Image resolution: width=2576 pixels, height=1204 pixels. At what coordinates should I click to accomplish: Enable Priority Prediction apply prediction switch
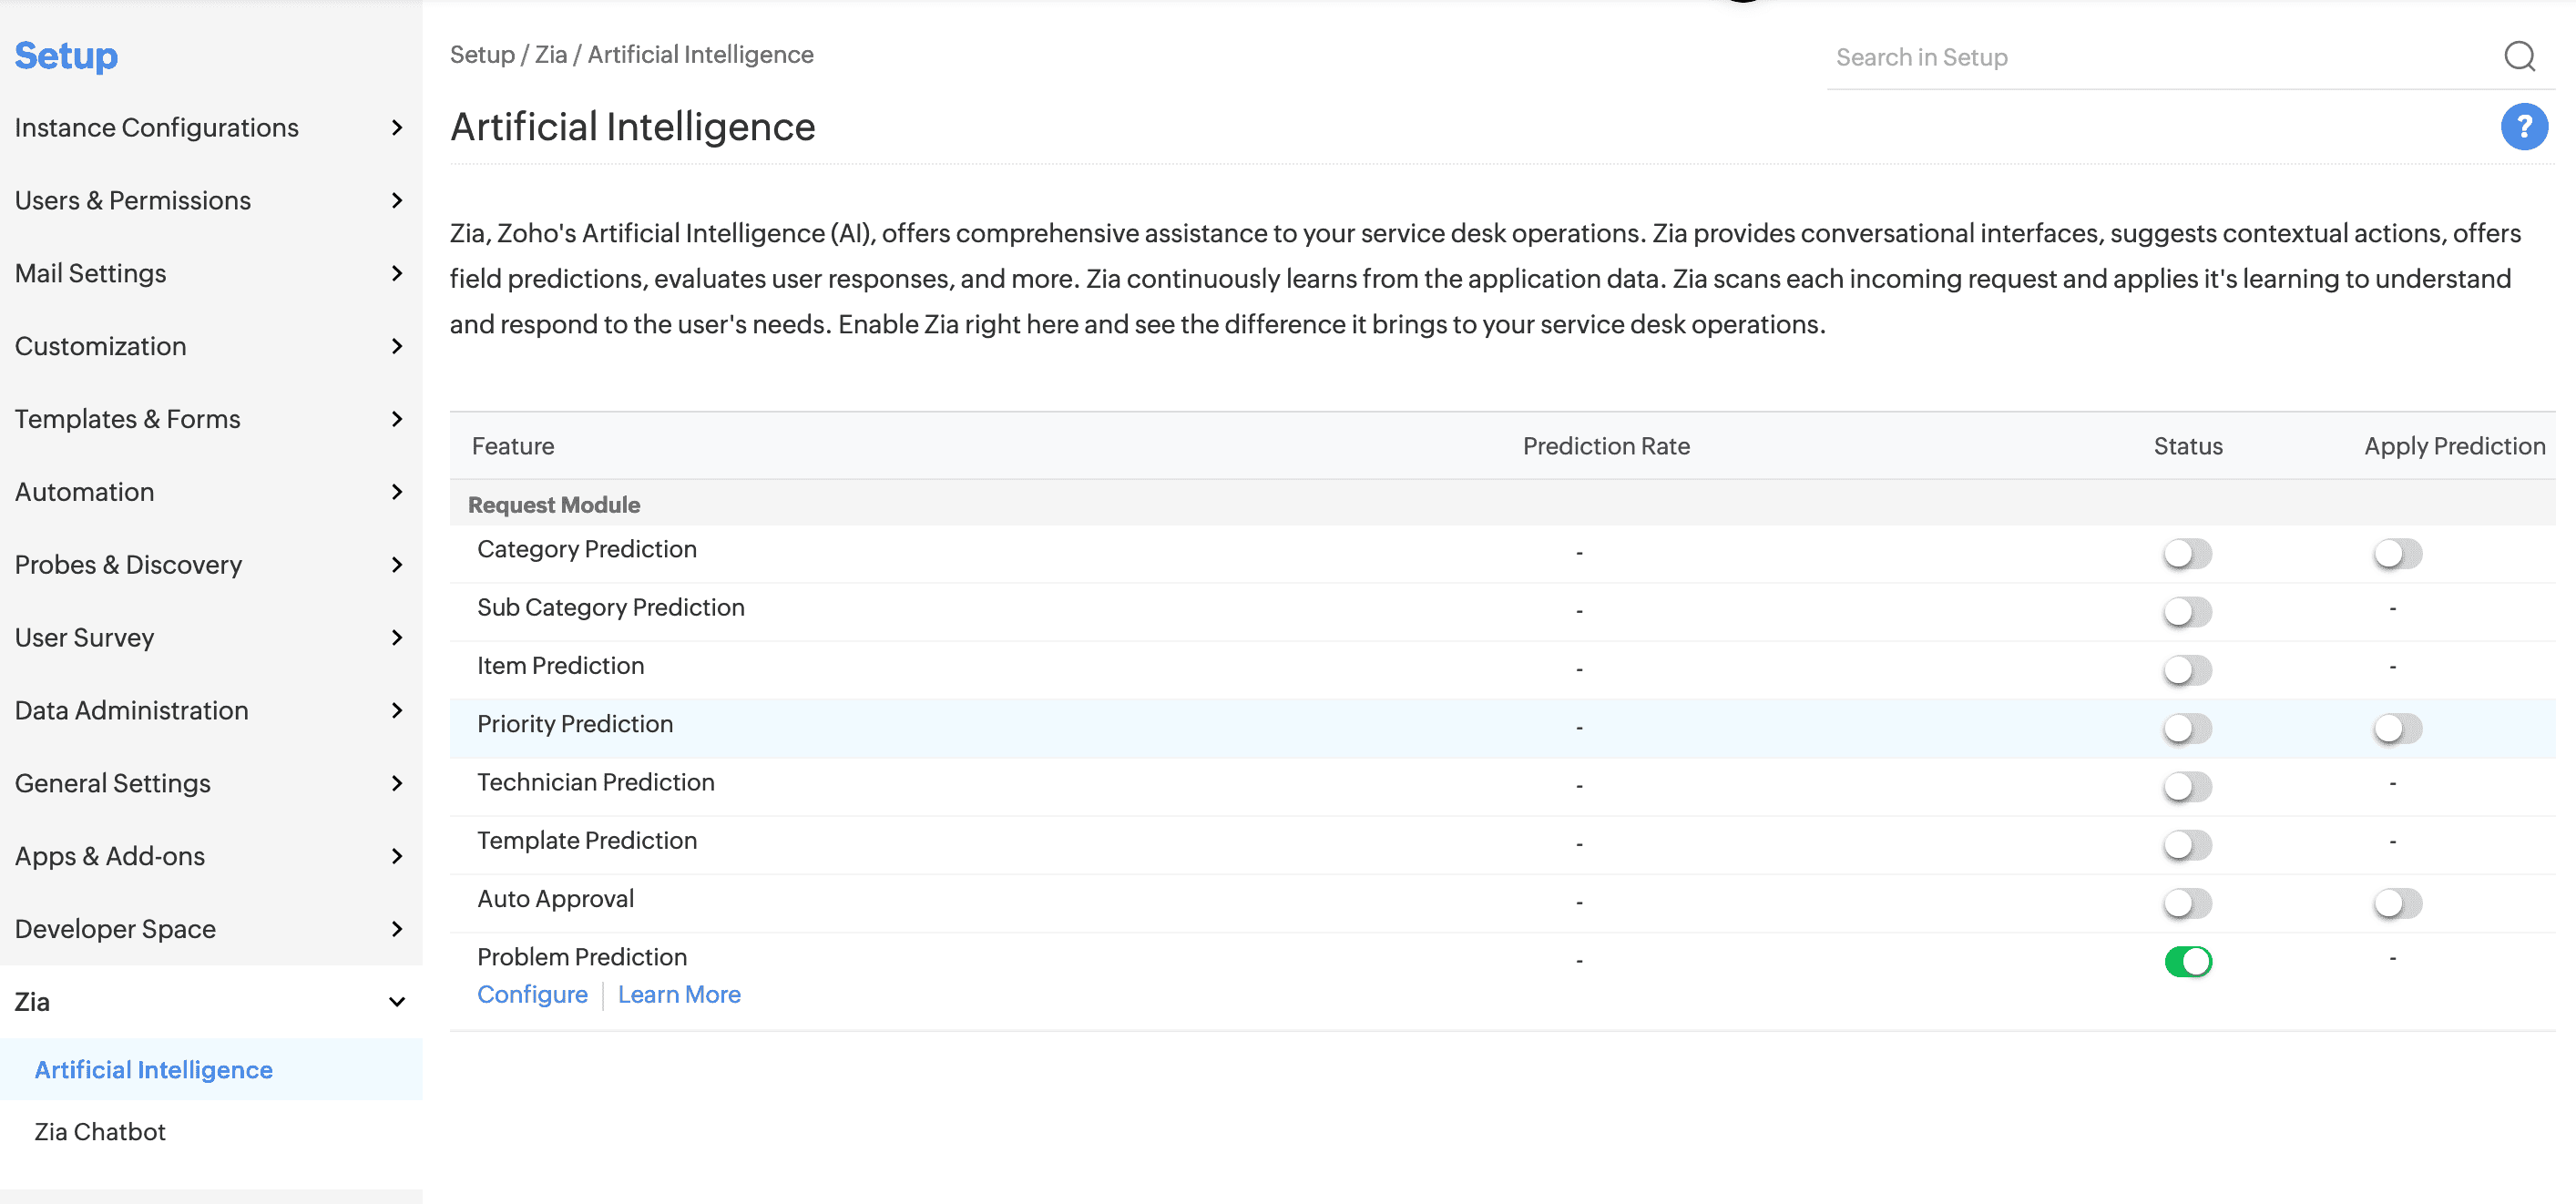(2397, 728)
